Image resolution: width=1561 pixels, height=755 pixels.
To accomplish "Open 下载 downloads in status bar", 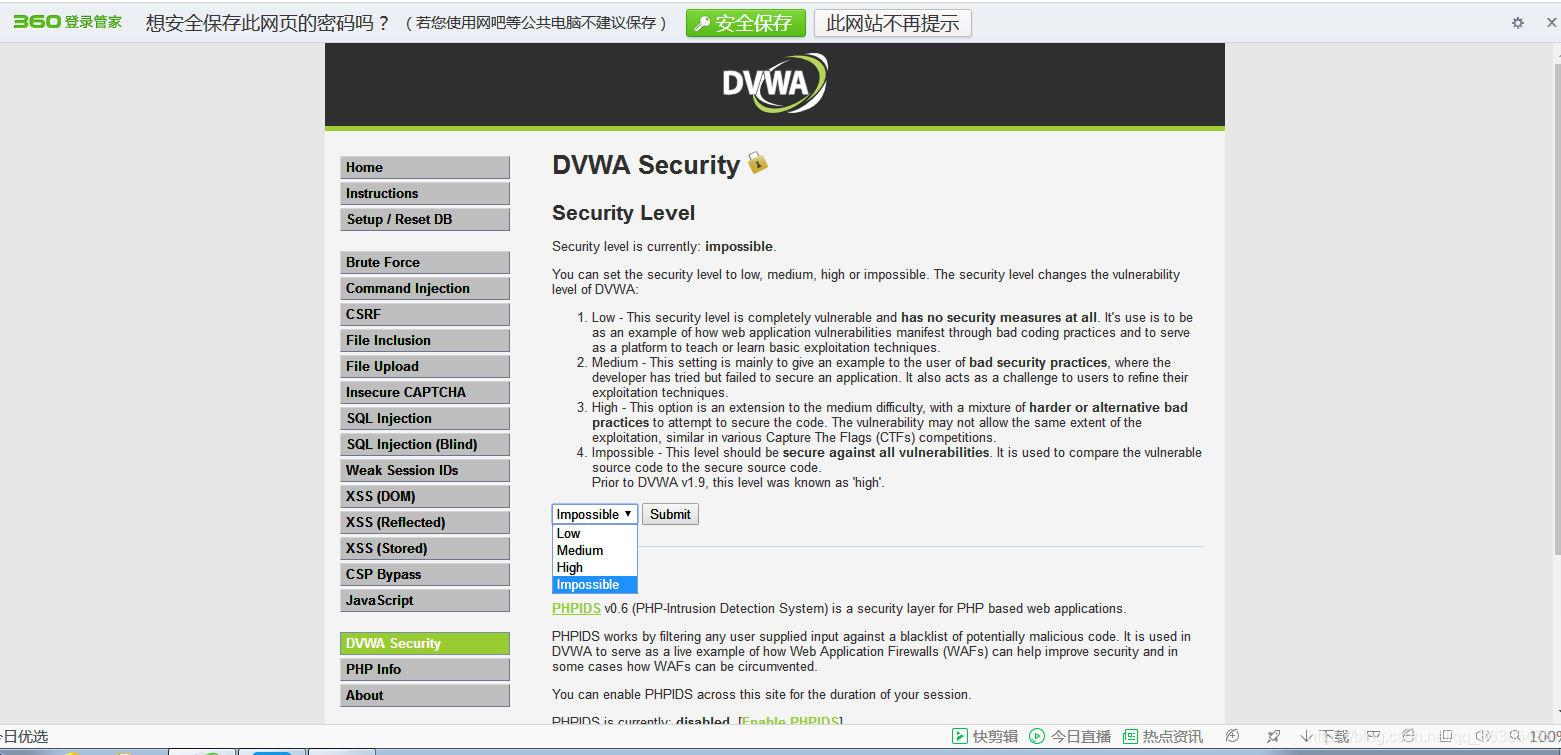I will [x=1324, y=736].
